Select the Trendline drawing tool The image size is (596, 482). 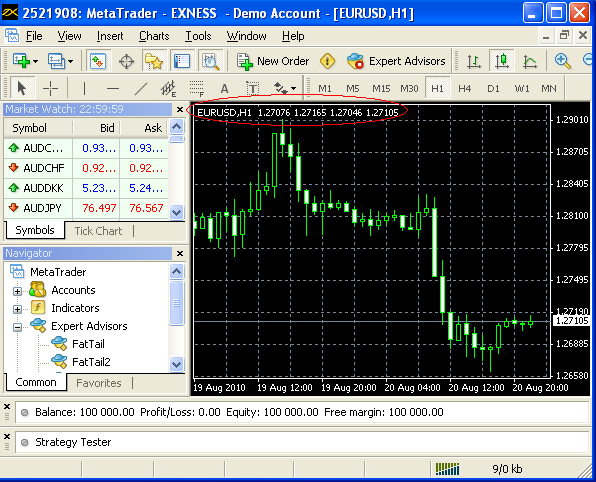141,89
